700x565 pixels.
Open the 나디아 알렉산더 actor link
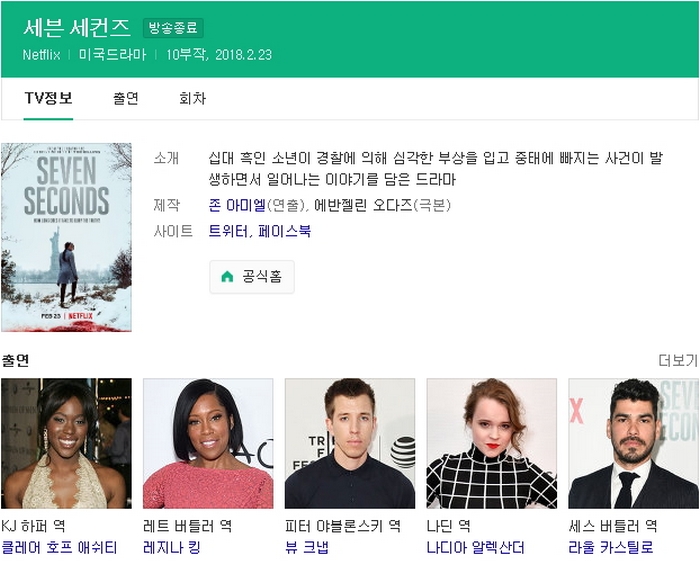pyautogui.click(x=475, y=547)
